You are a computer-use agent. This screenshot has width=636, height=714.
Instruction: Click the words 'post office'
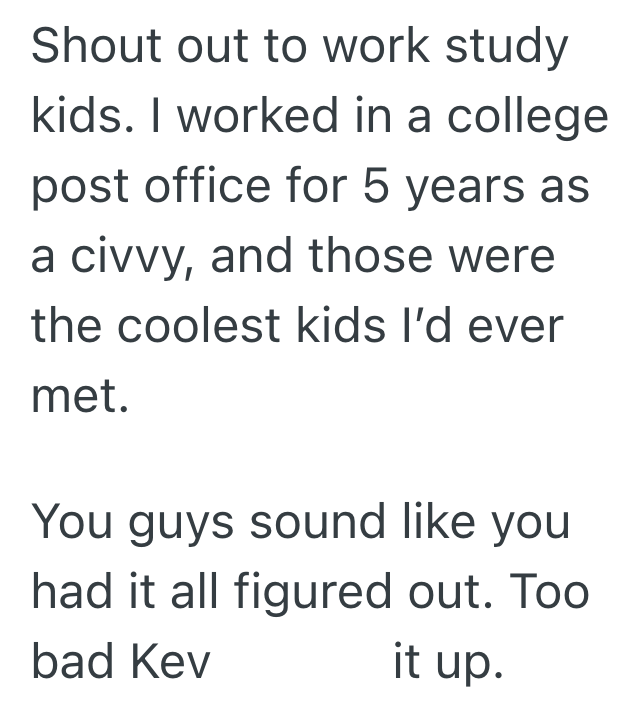click(150, 188)
